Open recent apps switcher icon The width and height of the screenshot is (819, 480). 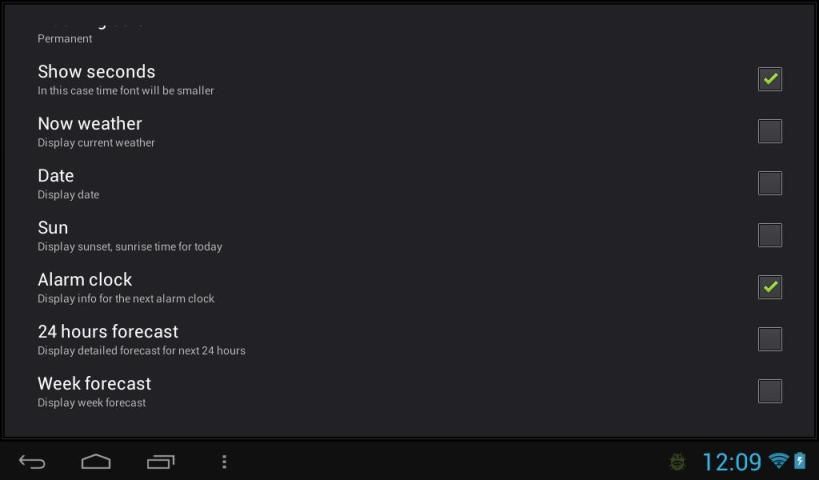coord(160,462)
